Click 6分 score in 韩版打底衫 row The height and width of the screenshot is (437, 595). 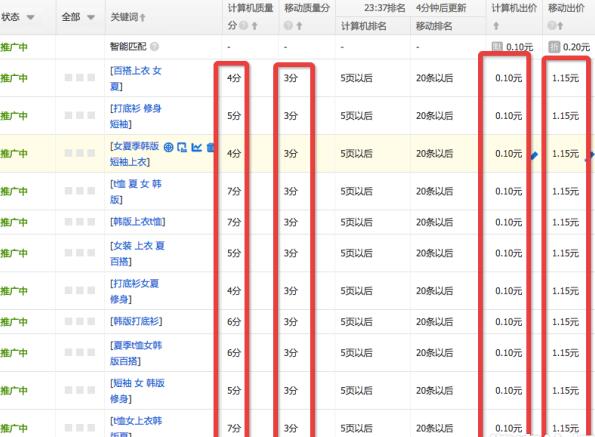[234, 322]
